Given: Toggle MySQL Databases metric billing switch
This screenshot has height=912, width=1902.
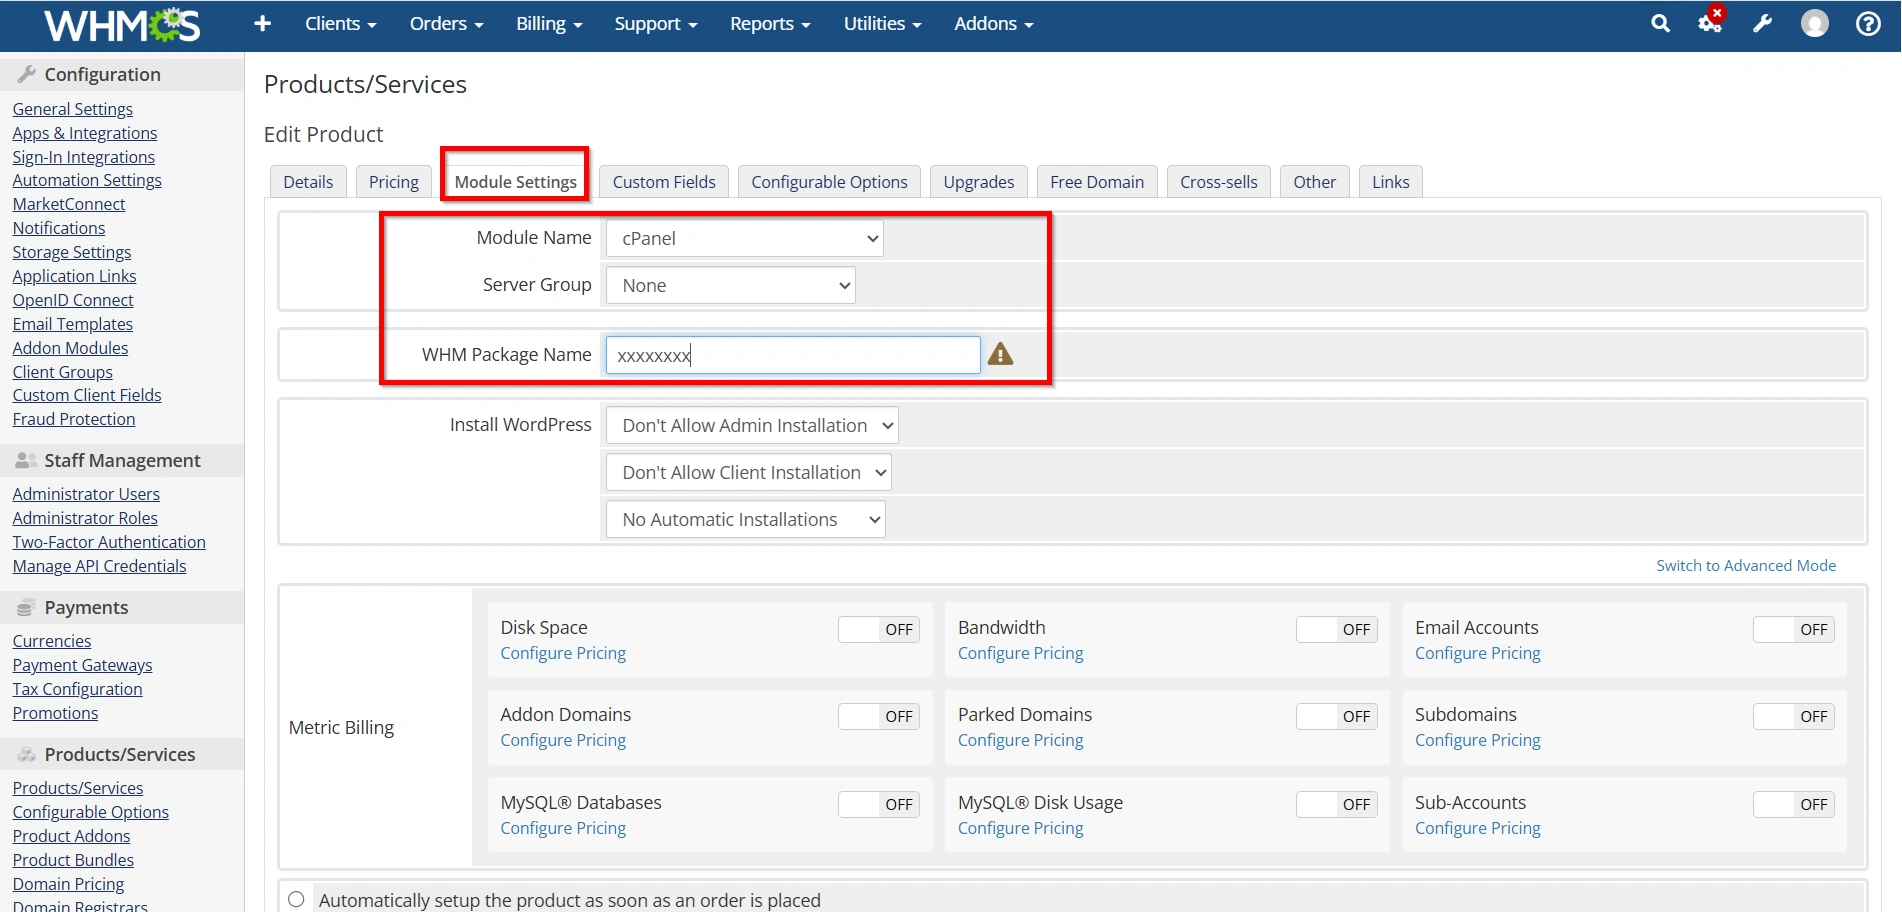Looking at the screenshot, I should 879,804.
